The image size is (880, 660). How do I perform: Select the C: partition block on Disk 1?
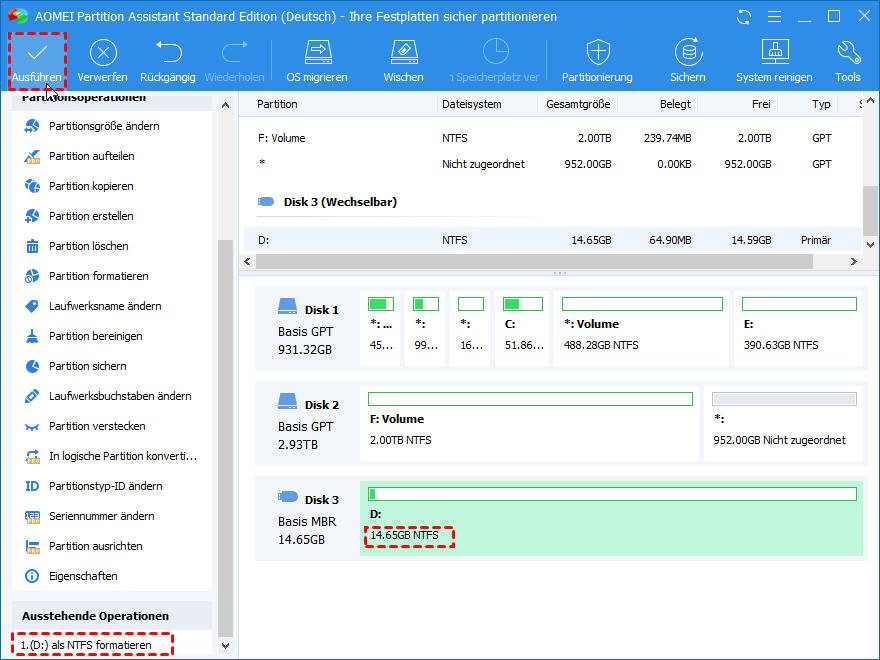(523, 328)
